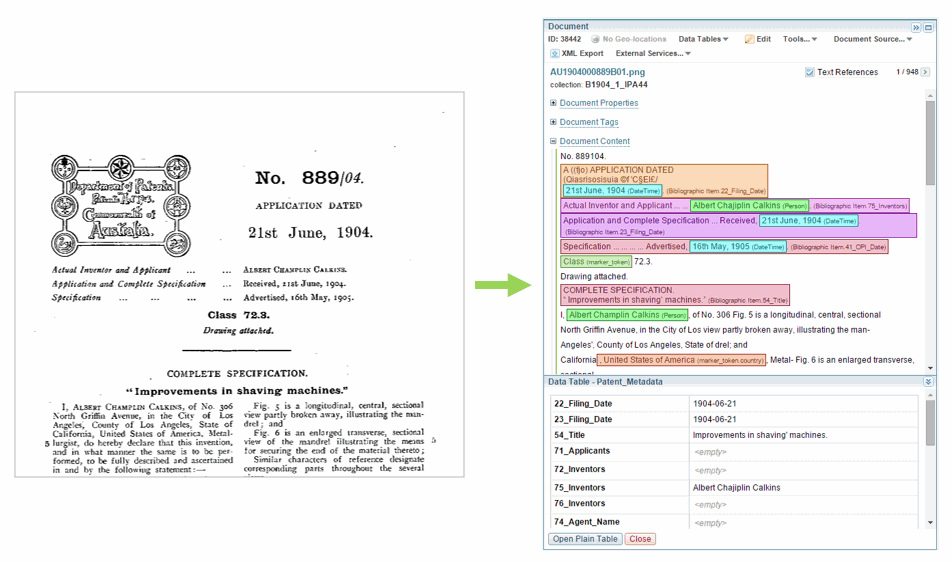Select the 23_Filing_Date row label
This screenshot has width=952, height=562.
pyautogui.click(x=583, y=419)
